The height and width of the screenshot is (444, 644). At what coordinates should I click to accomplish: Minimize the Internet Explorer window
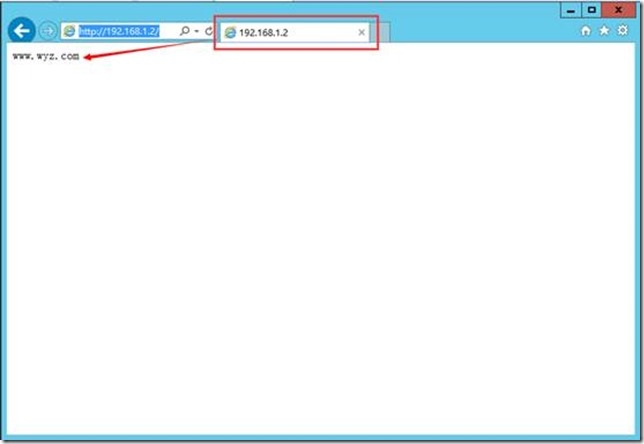571,10
